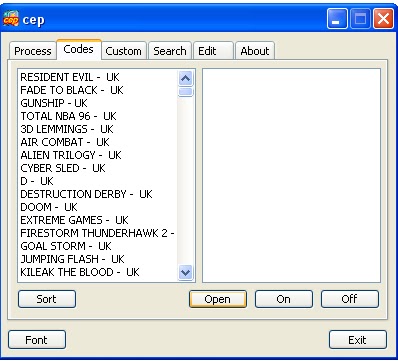
Task: Click the game list scroll up arrow
Action: [x=185, y=78]
